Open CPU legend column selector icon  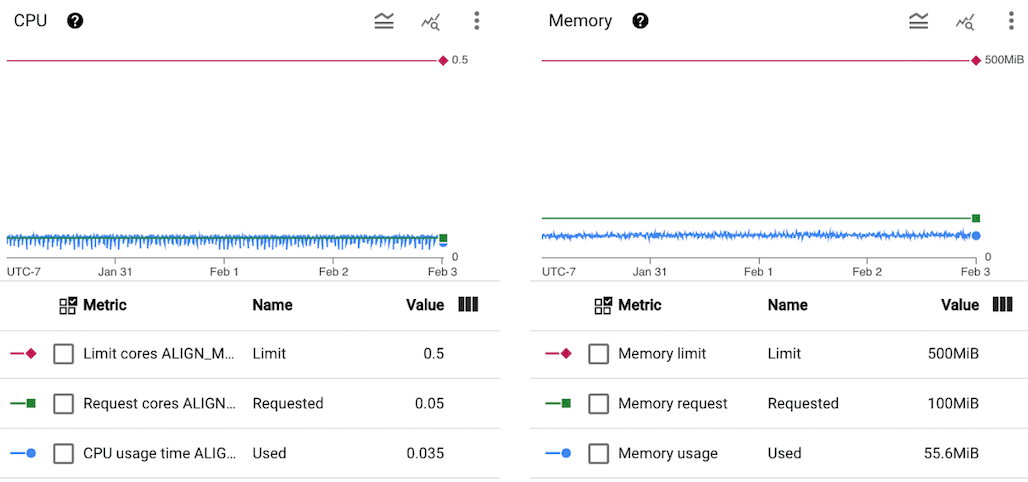click(468, 304)
